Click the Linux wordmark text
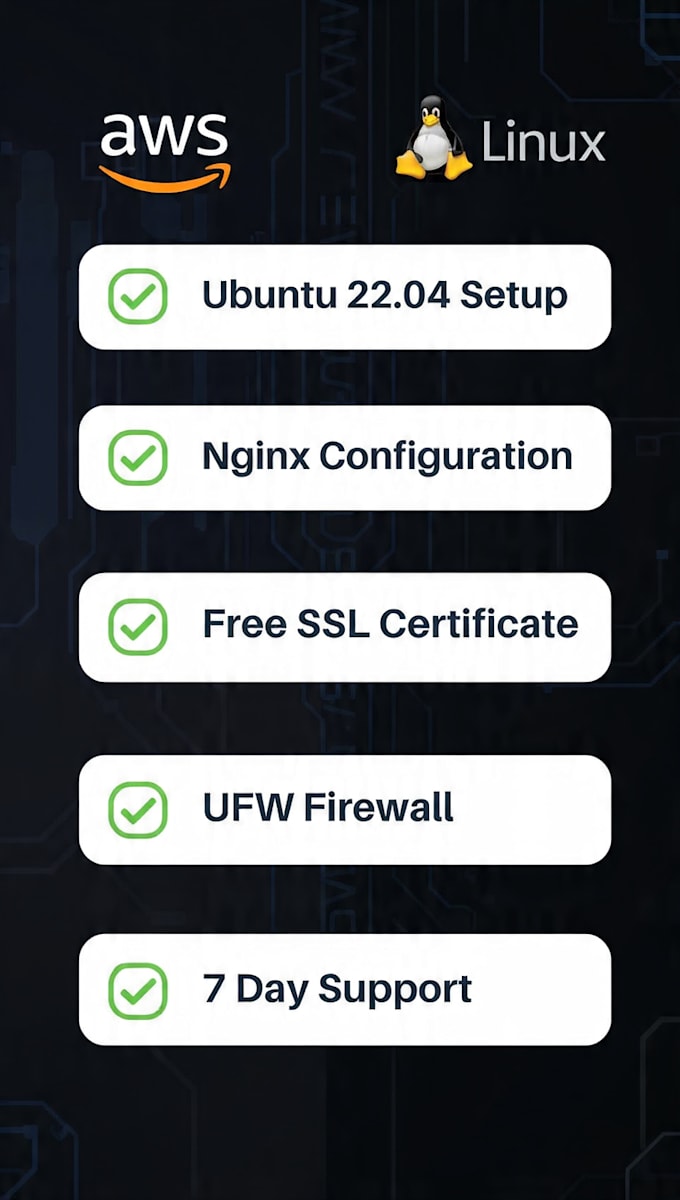 [544, 142]
